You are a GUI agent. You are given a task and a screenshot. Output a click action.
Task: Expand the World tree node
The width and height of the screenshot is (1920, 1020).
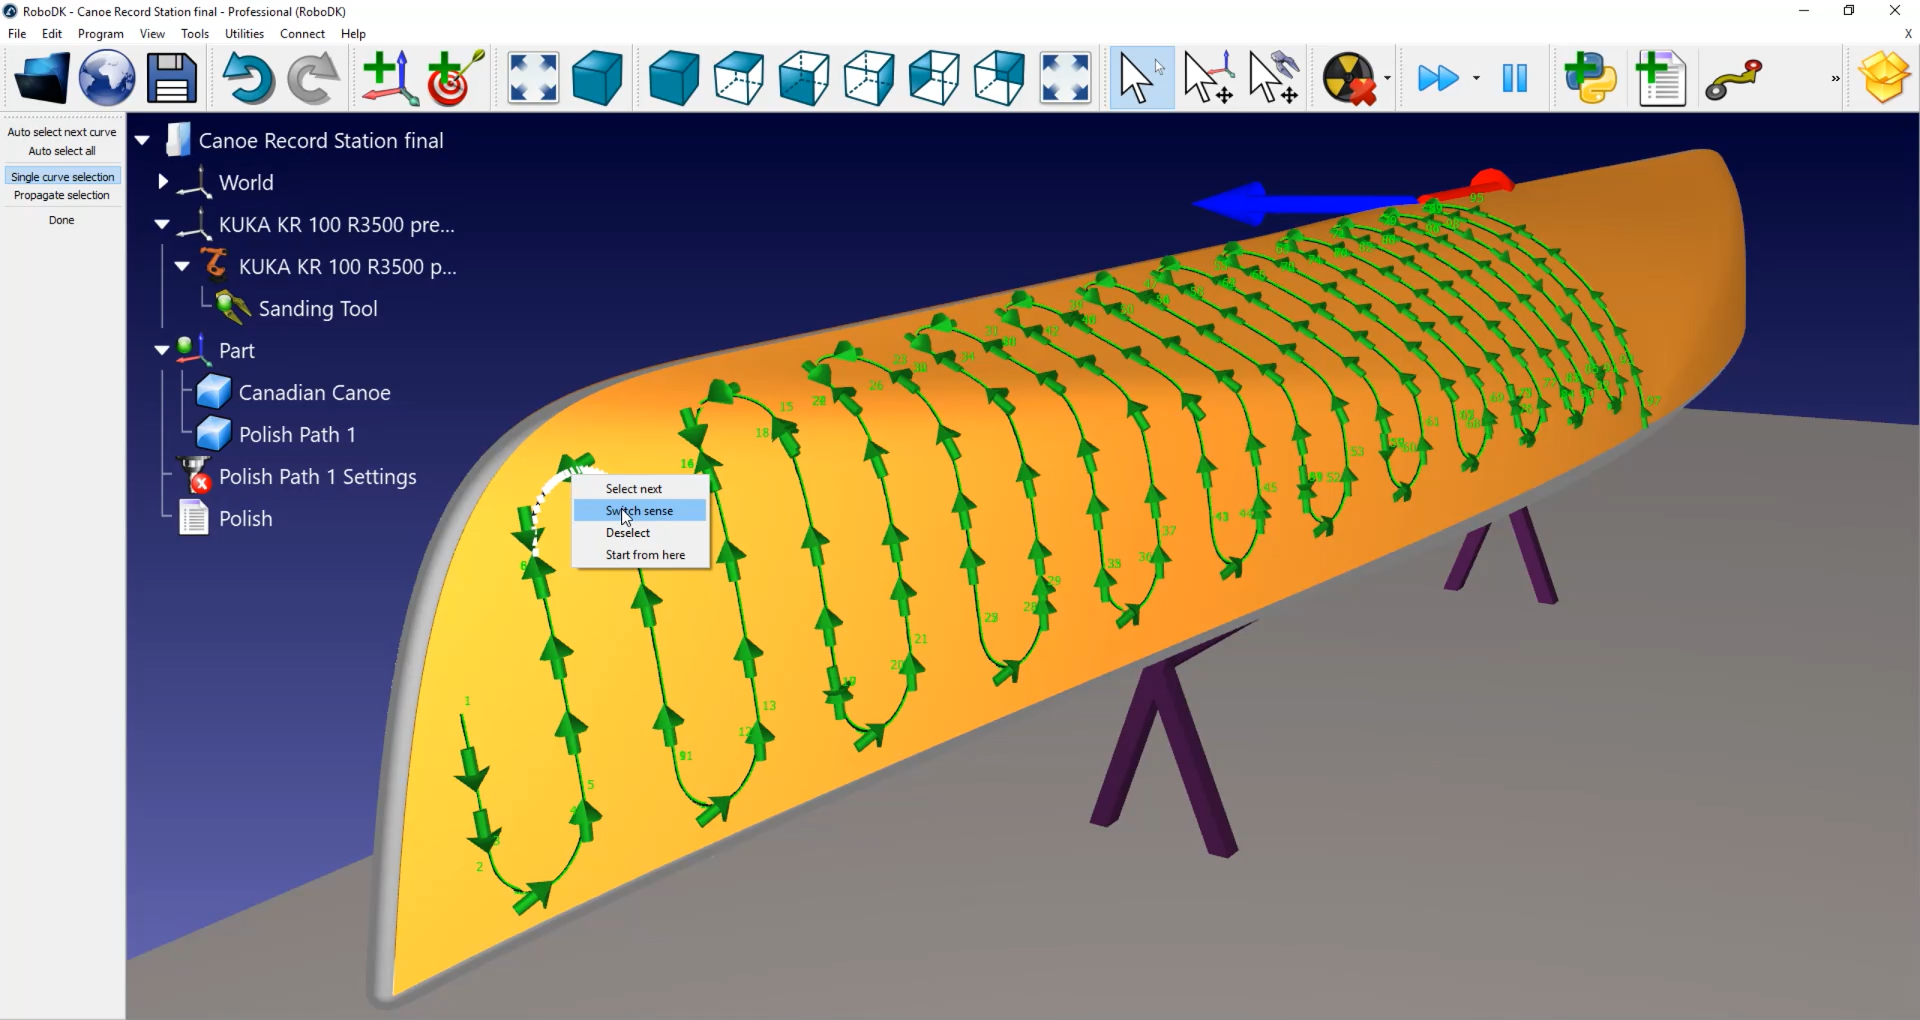click(x=163, y=182)
